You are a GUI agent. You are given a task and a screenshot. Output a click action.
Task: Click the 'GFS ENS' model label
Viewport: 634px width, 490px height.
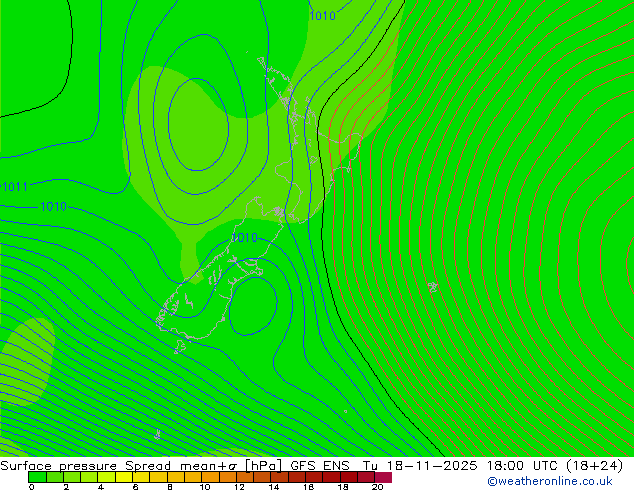tap(320, 466)
